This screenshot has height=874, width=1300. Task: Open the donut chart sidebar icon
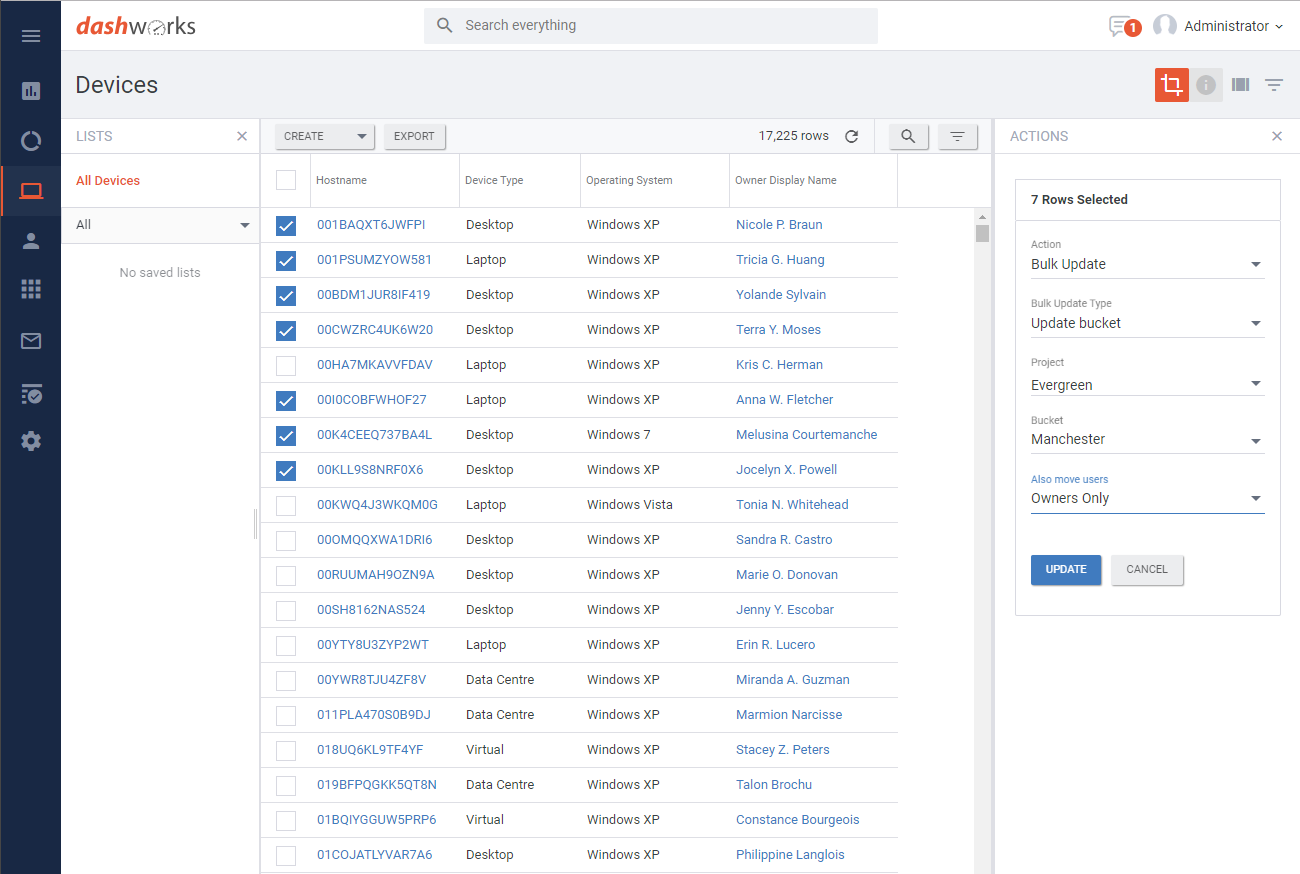[31, 141]
